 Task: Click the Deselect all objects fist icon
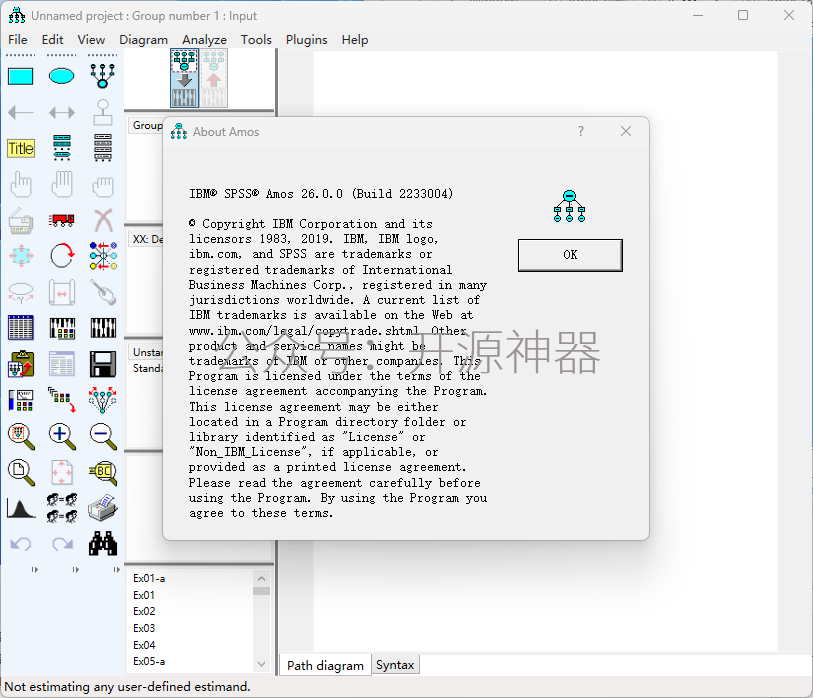[x=103, y=186]
